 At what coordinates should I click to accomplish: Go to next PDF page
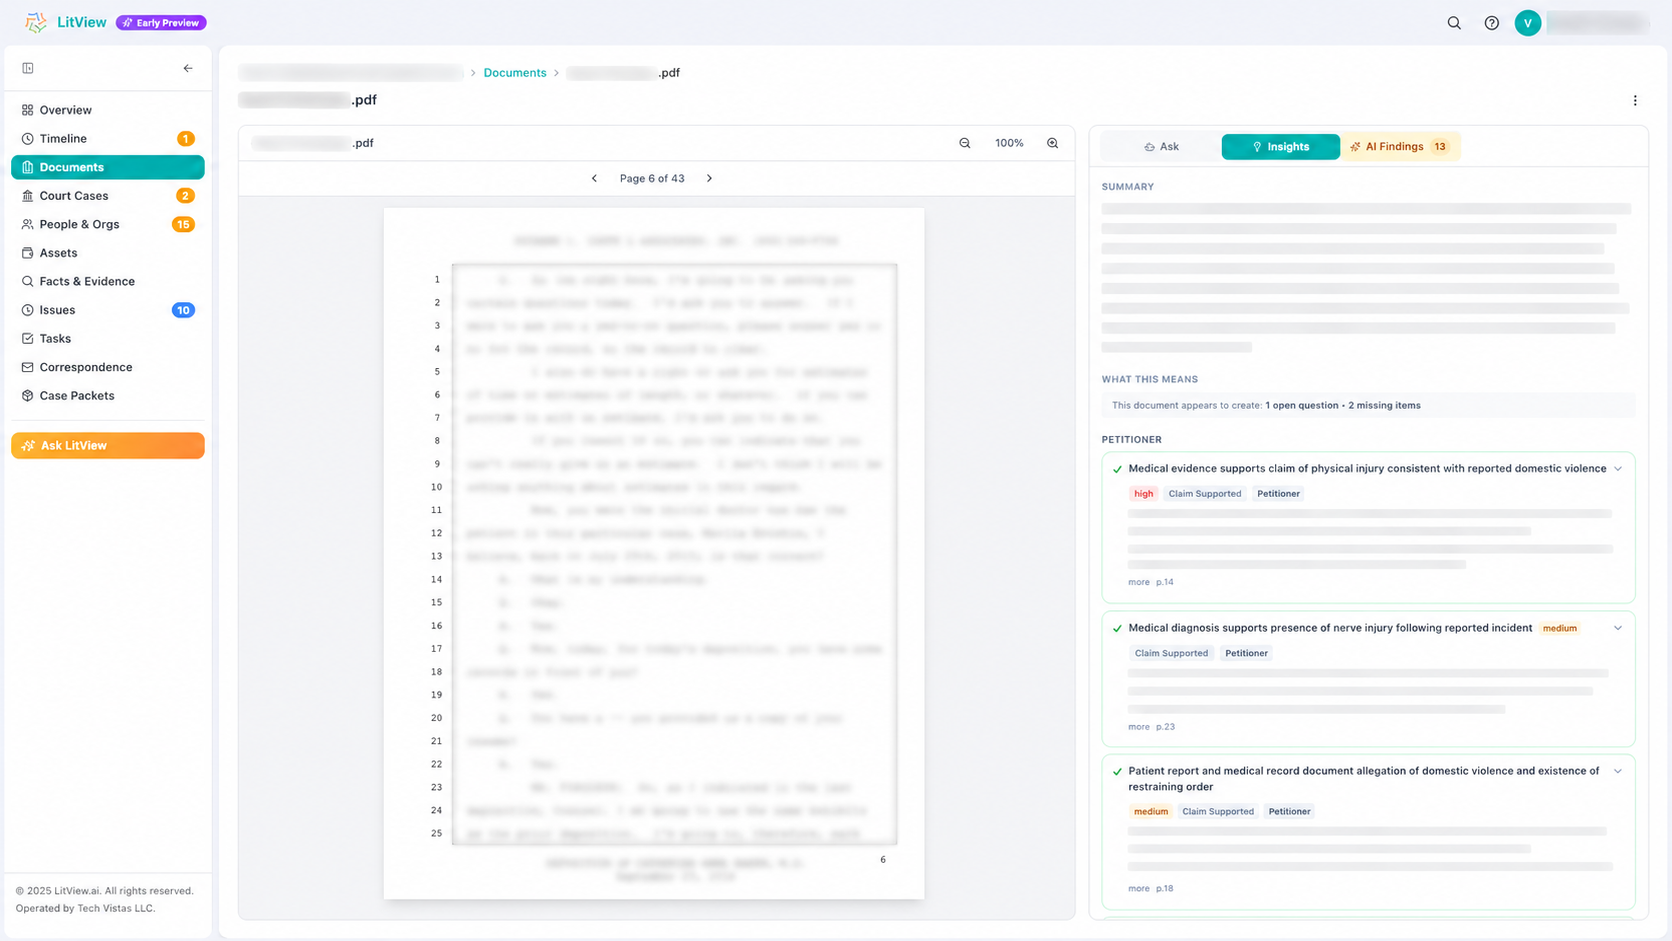pos(710,178)
